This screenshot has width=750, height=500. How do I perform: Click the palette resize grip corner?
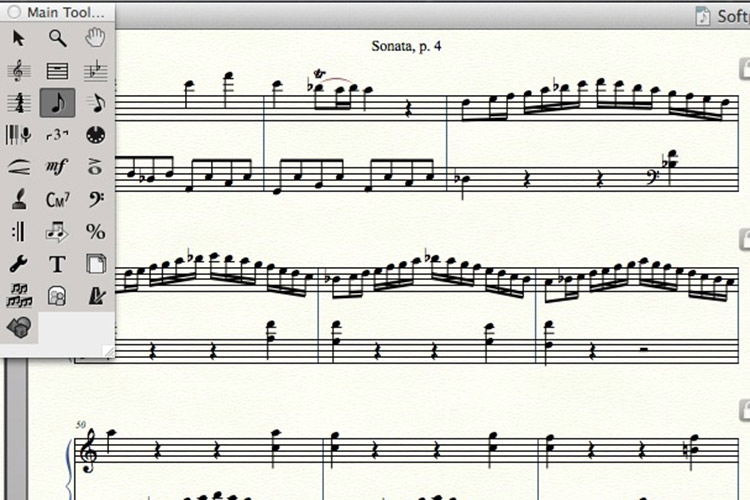click(110, 352)
